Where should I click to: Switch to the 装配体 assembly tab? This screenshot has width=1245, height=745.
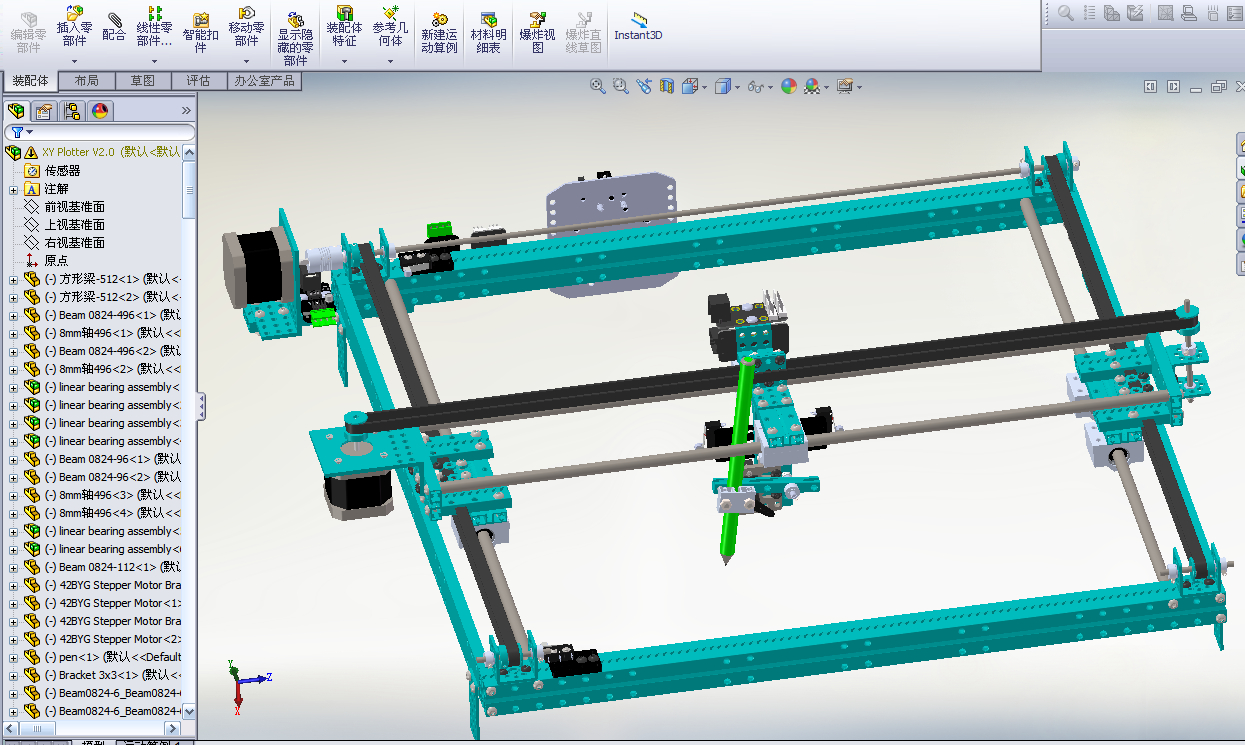click(x=30, y=81)
